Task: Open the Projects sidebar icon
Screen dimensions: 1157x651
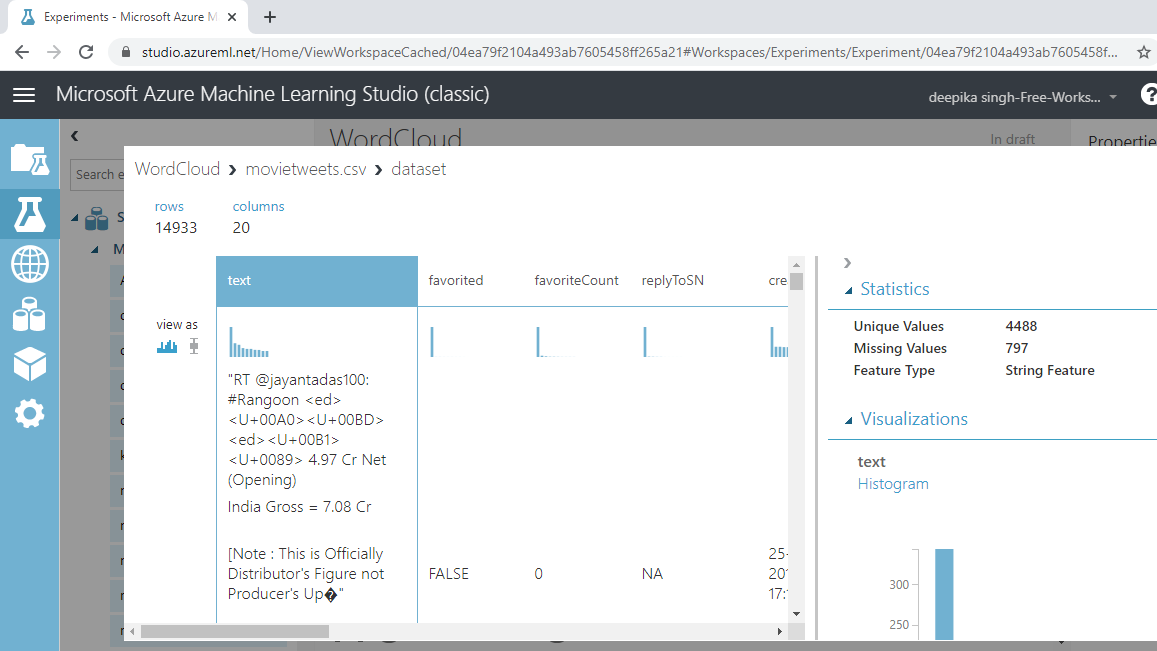Action: pyautogui.click(x=30, y=159)
